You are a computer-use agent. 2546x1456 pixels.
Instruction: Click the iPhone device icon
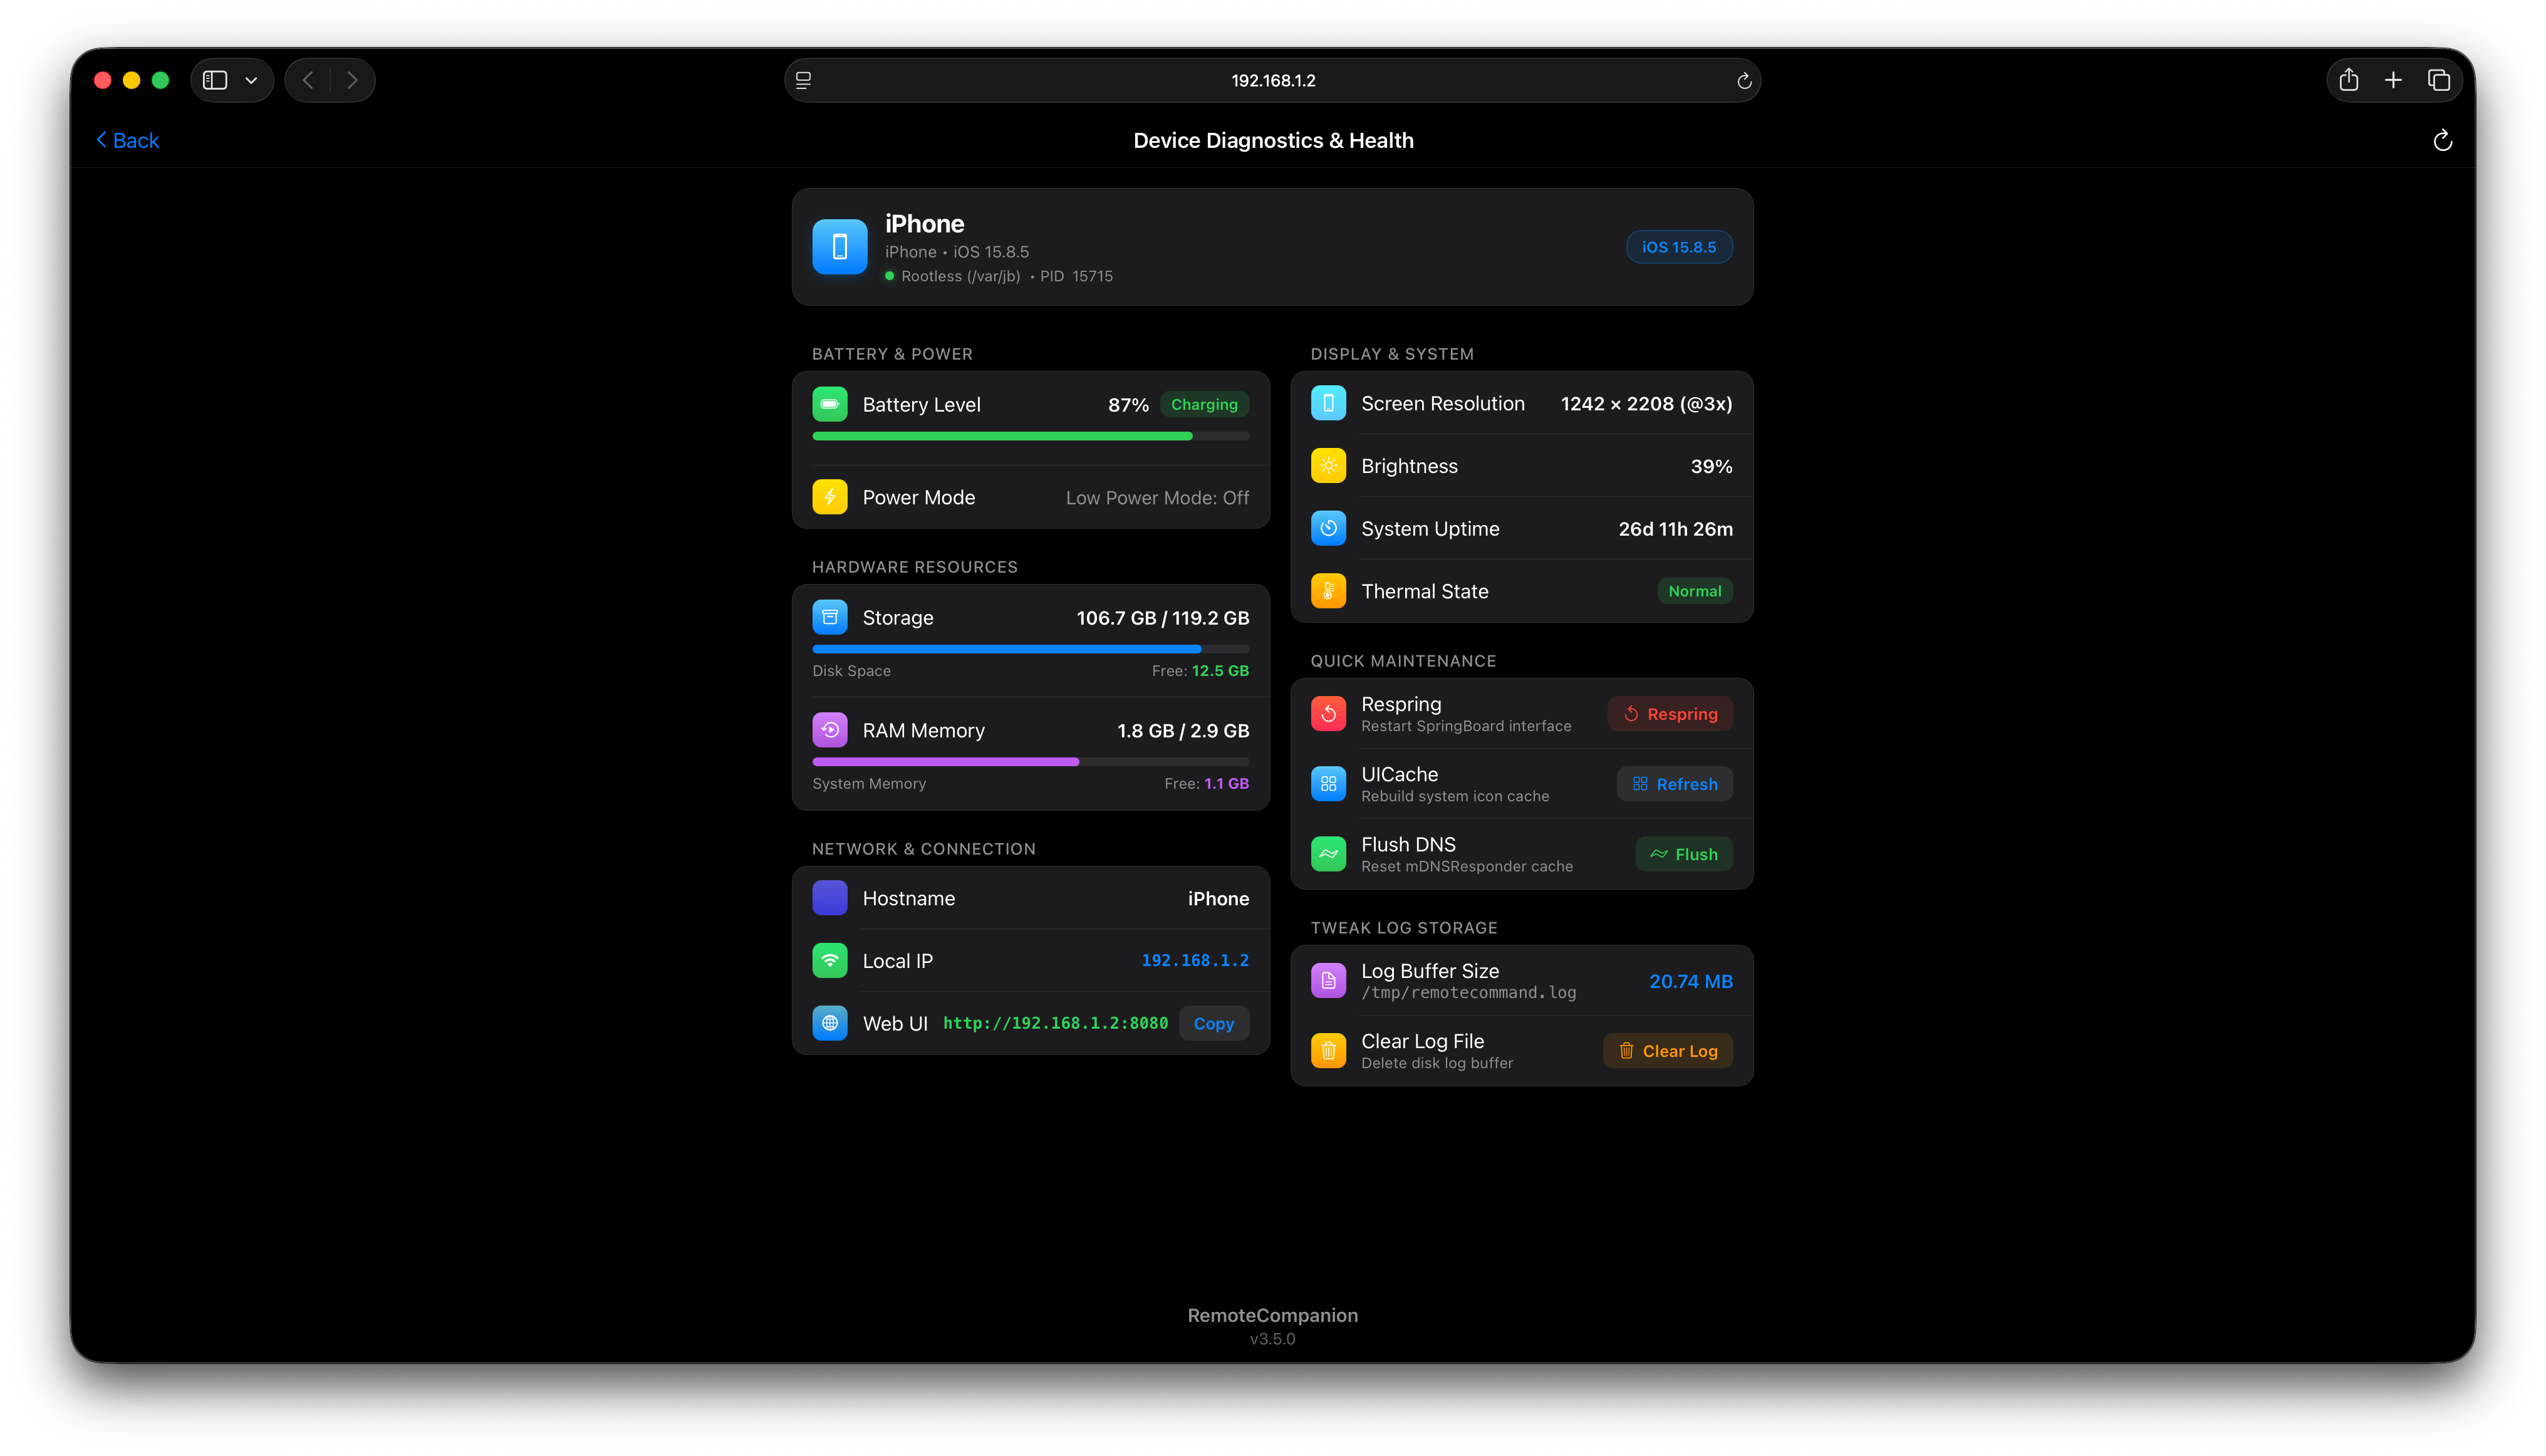click(x=839, y=246)
